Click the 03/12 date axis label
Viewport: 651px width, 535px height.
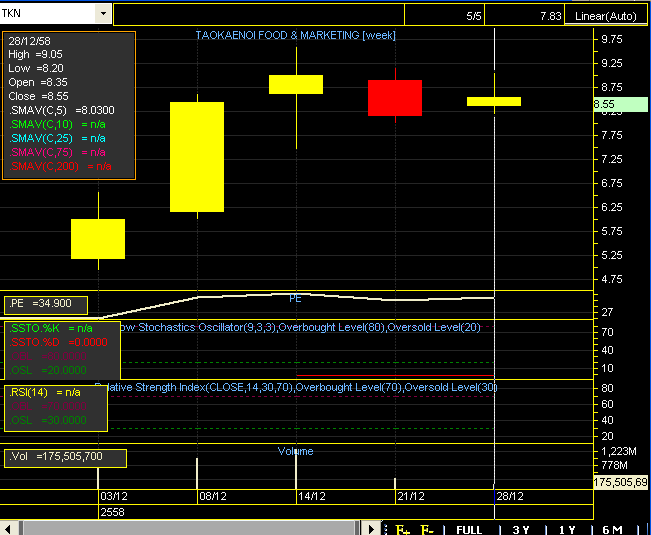(x=114, y=496)
